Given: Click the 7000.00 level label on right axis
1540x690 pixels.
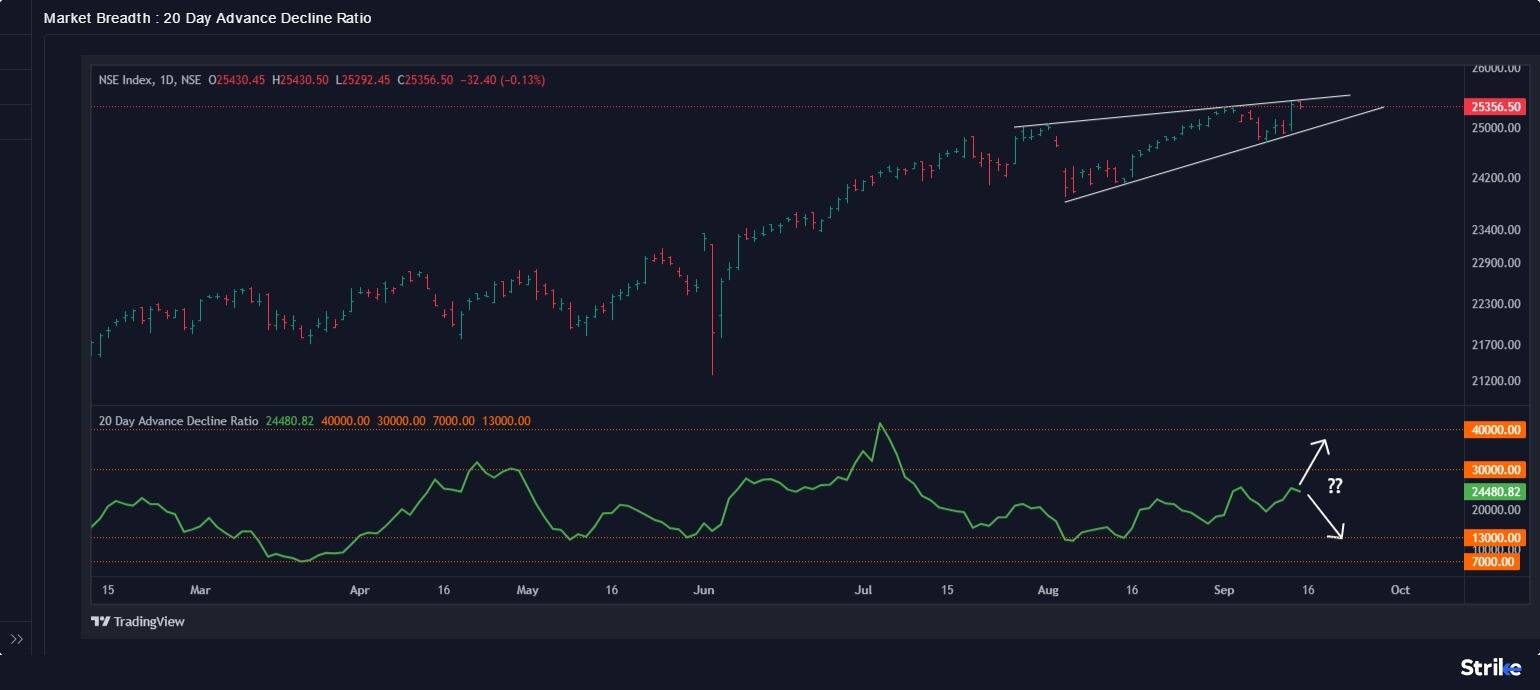Looking at the screenshot, I should (1494, 562).
